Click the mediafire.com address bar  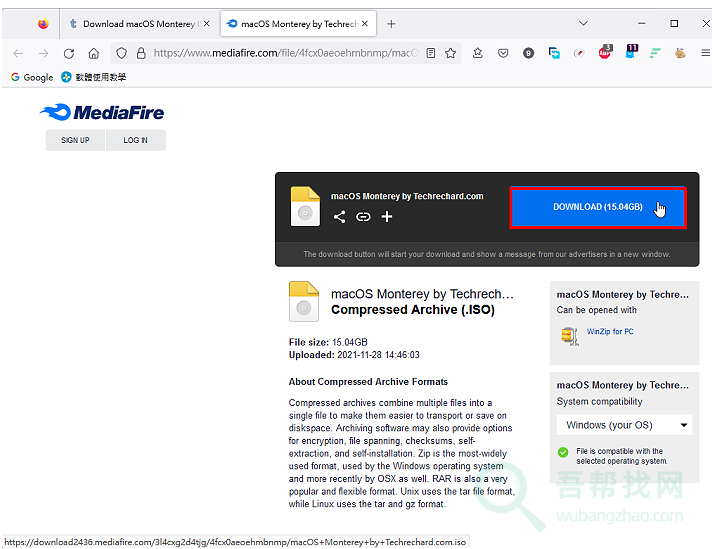tap(286, 53)
